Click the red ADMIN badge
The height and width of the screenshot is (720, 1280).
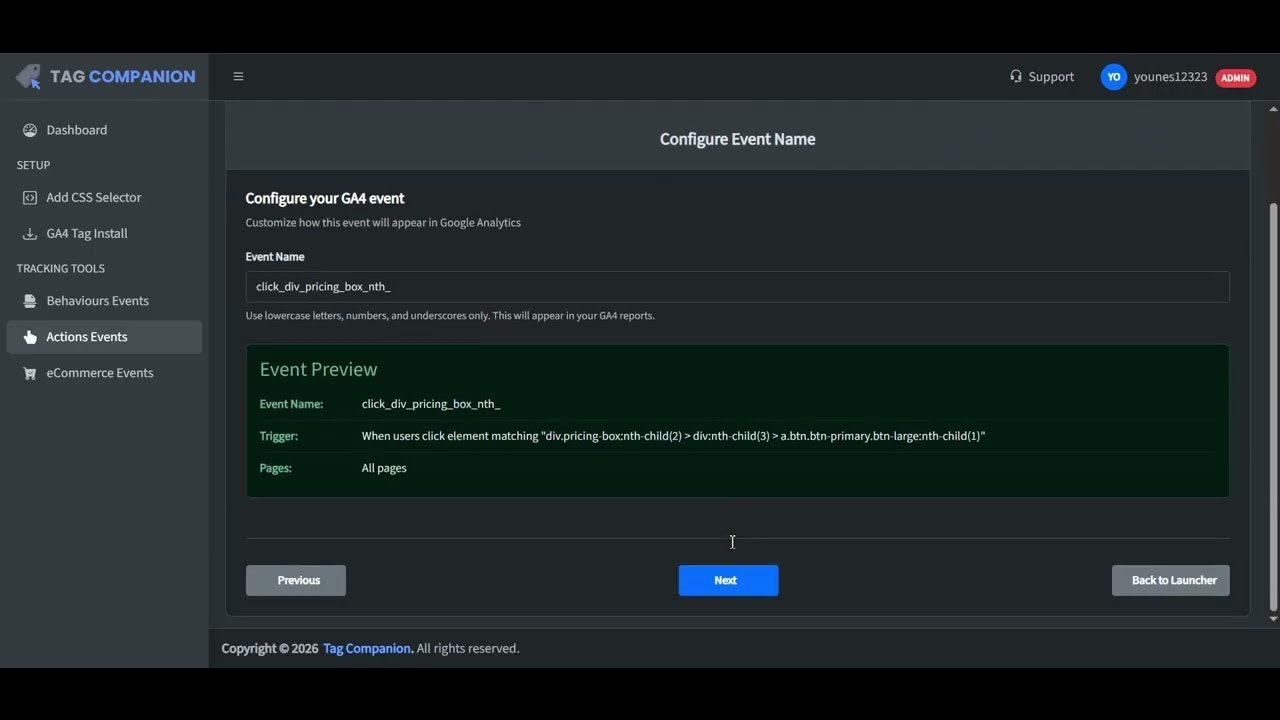coord(1236,78)
